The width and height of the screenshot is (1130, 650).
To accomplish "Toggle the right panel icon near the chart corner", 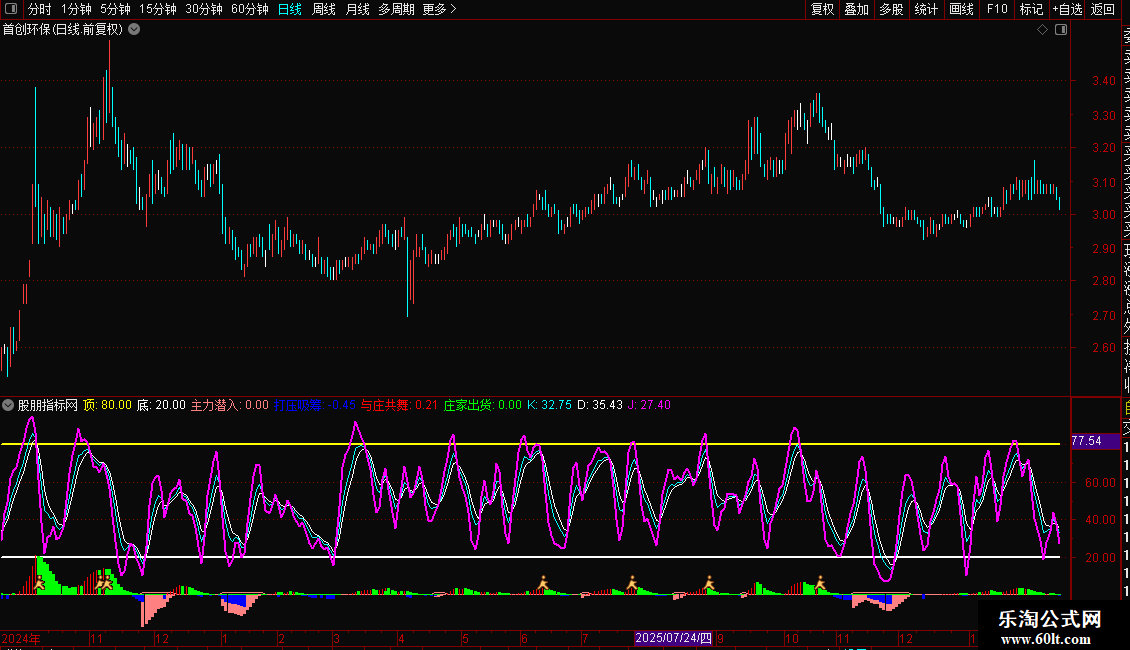I will point(1061,30).
